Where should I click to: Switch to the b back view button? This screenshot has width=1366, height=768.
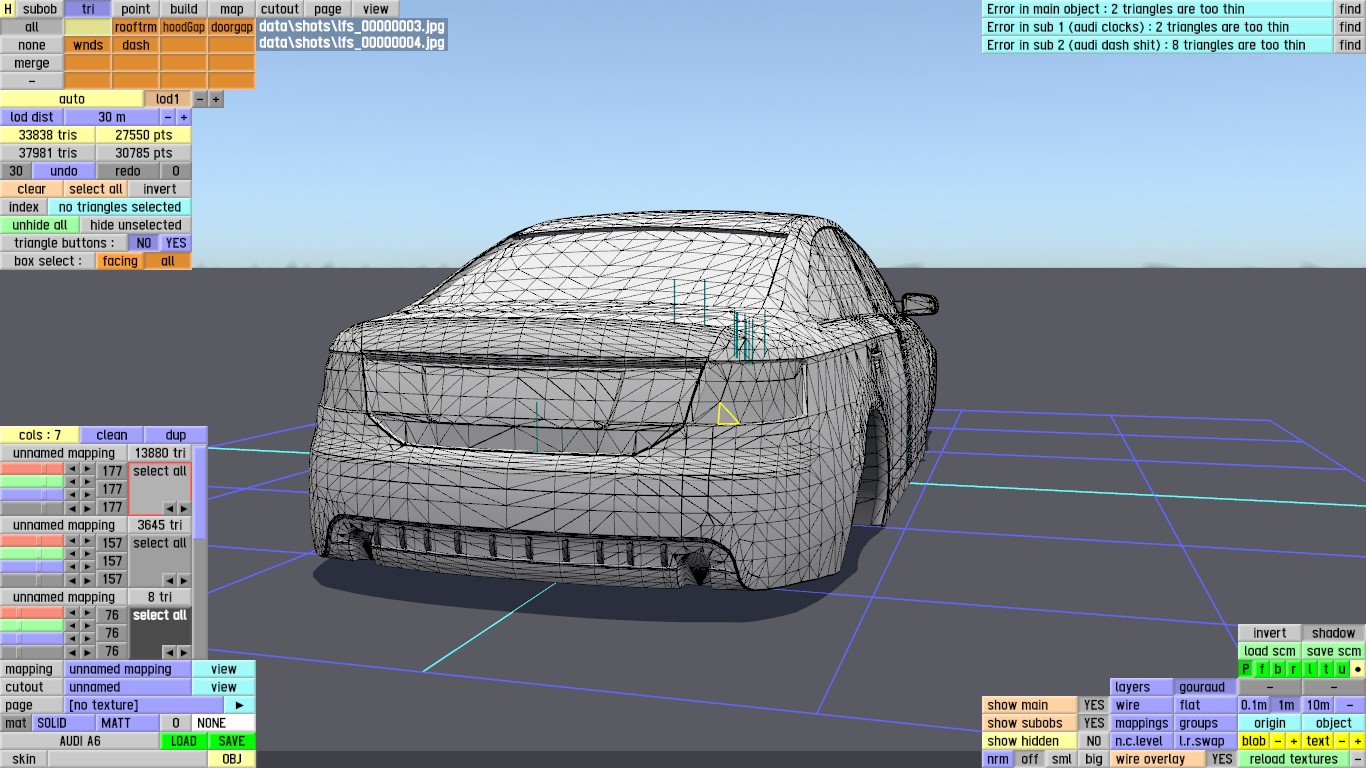(x=1278, y=669)
